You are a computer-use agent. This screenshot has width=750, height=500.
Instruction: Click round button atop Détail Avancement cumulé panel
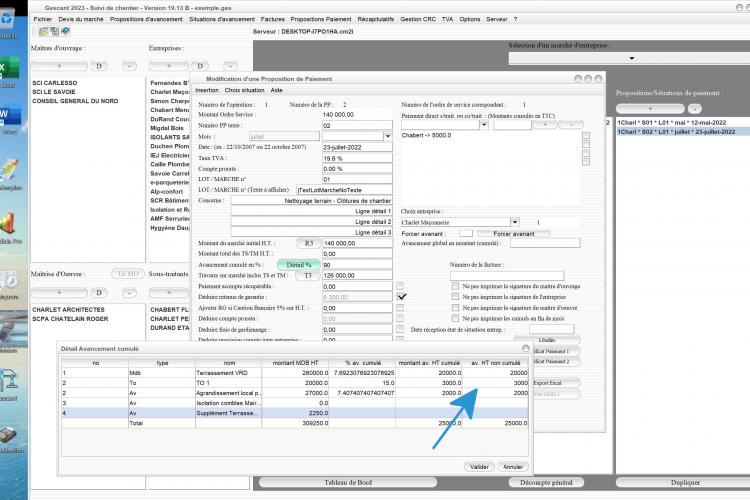tap(526, 349)
